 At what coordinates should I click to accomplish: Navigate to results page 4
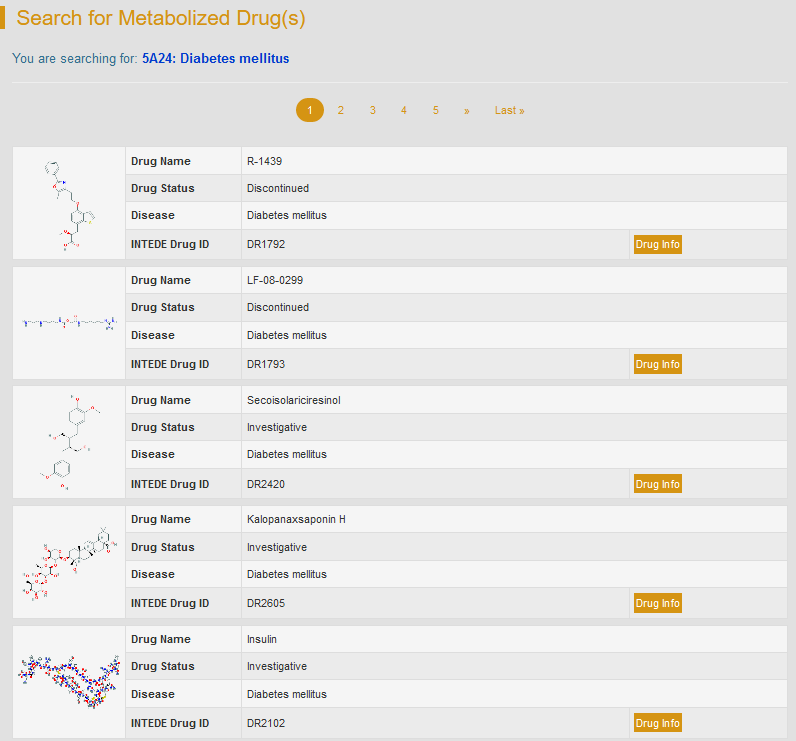point(404,110)
